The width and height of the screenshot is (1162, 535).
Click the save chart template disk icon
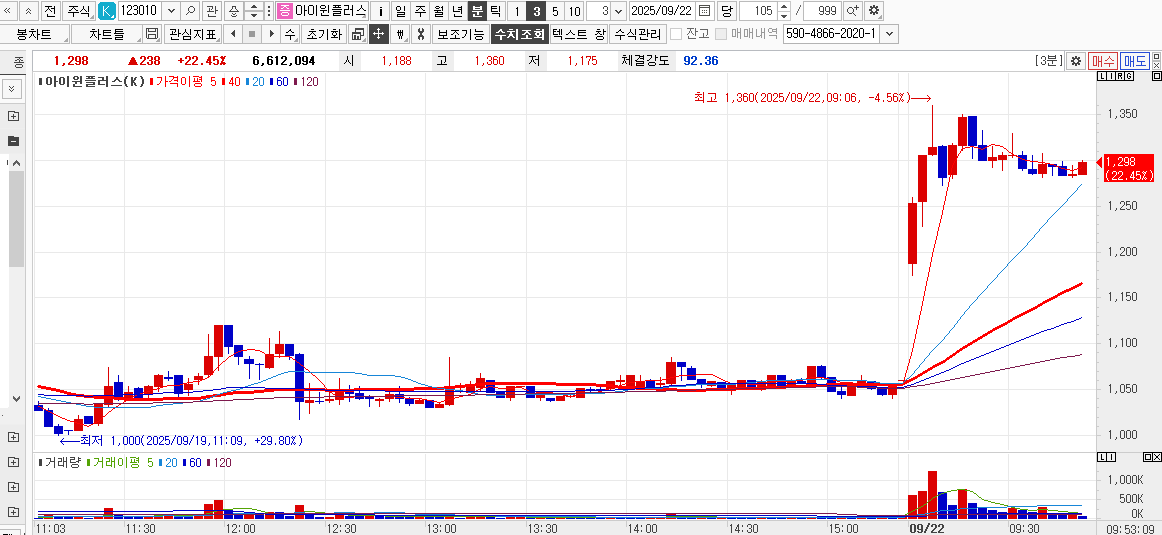[x=152, y=34]
